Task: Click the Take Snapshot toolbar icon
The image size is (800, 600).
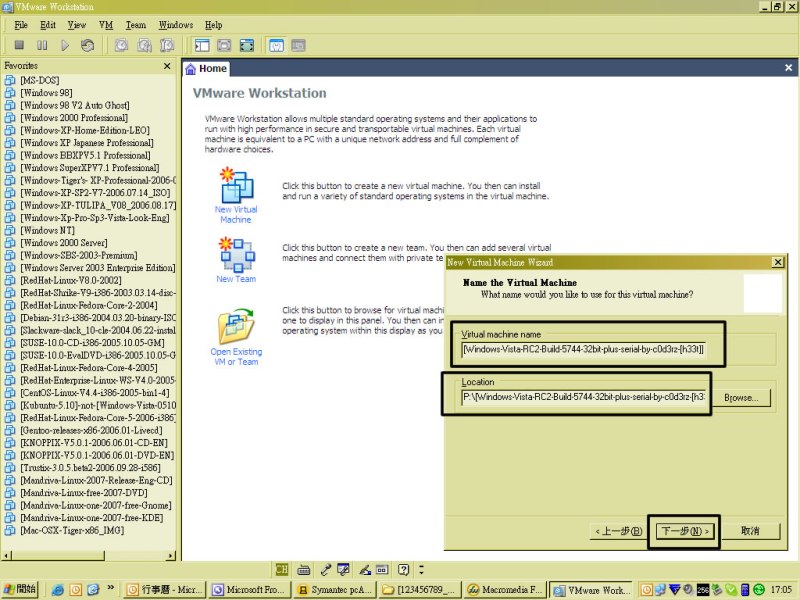Action: coord(121,45)
